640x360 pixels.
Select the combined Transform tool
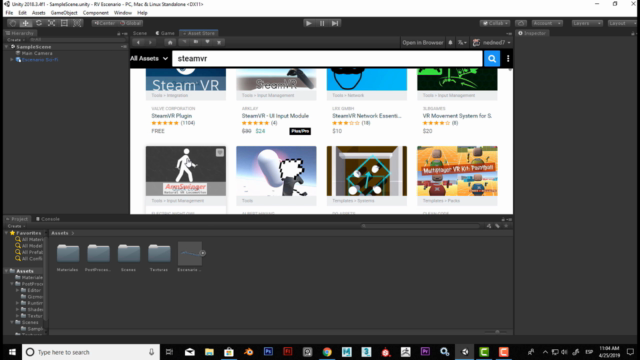77,23
